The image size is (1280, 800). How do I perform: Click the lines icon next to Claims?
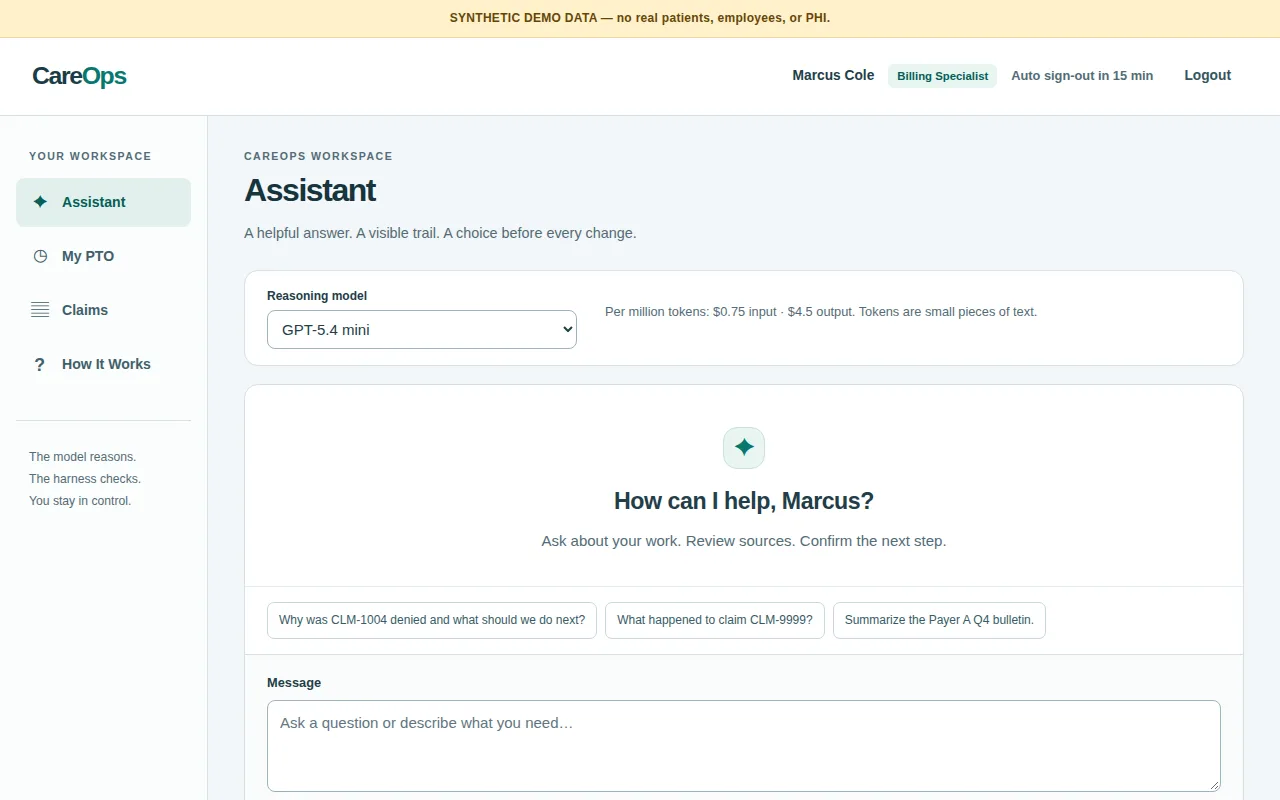pyautogui.click(x=40, y=310)
